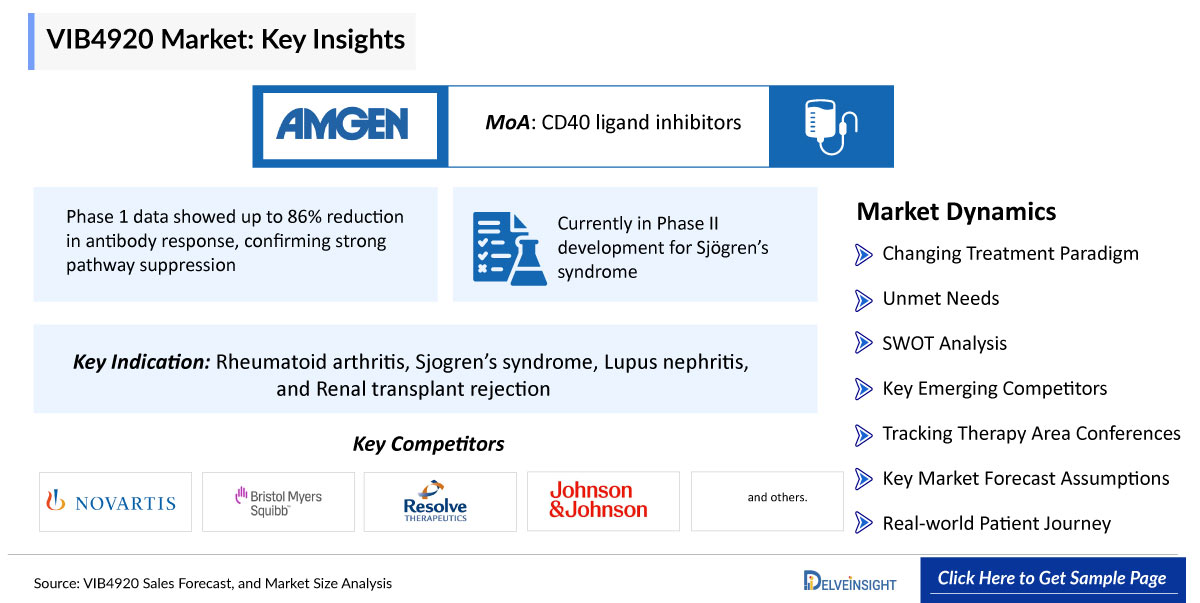The width and height of the screenshot is (1200, 603).
Task: Click the IV infusion bag icon
Action: (x=831, y=126)
